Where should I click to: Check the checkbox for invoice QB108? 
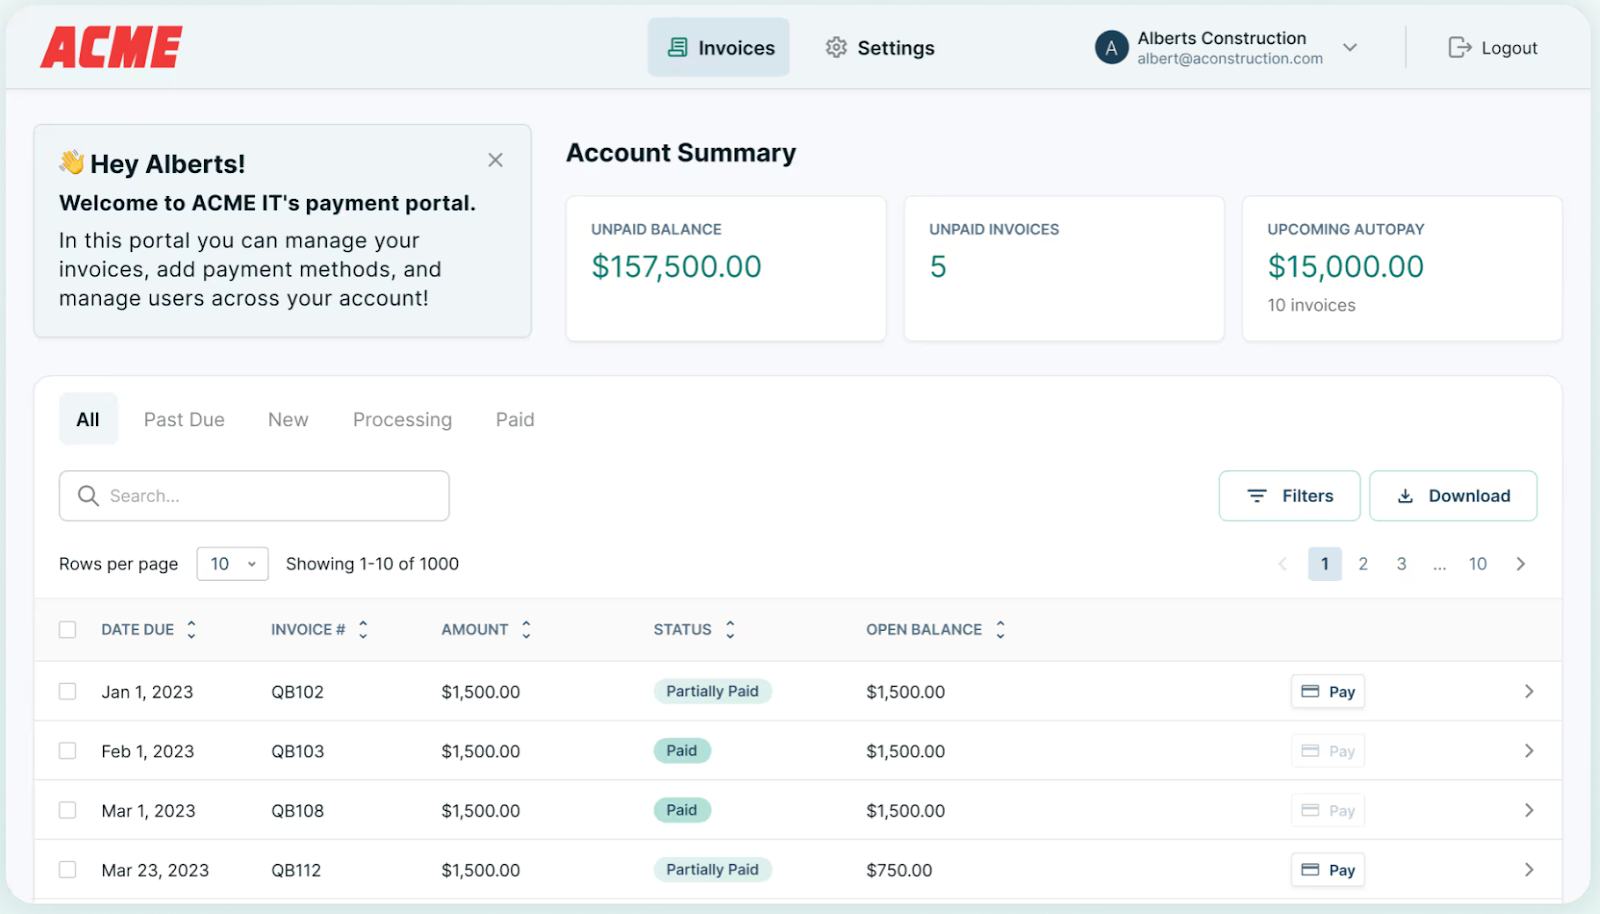tap(67, 810)
